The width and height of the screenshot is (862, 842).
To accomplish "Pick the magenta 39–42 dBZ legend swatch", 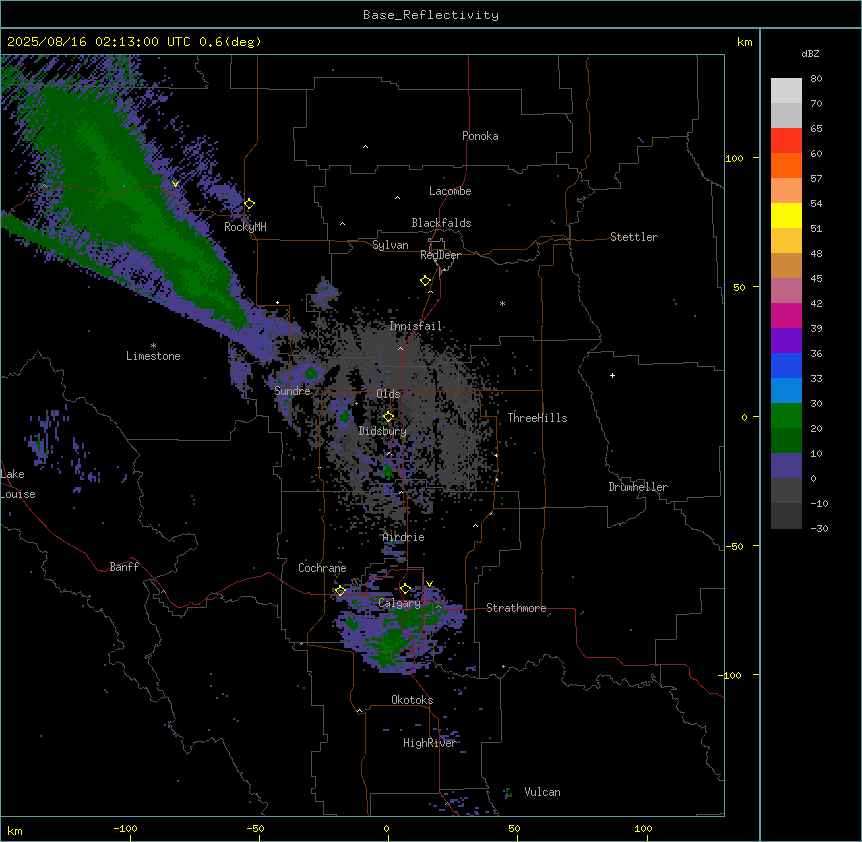I will coord(786,315).
